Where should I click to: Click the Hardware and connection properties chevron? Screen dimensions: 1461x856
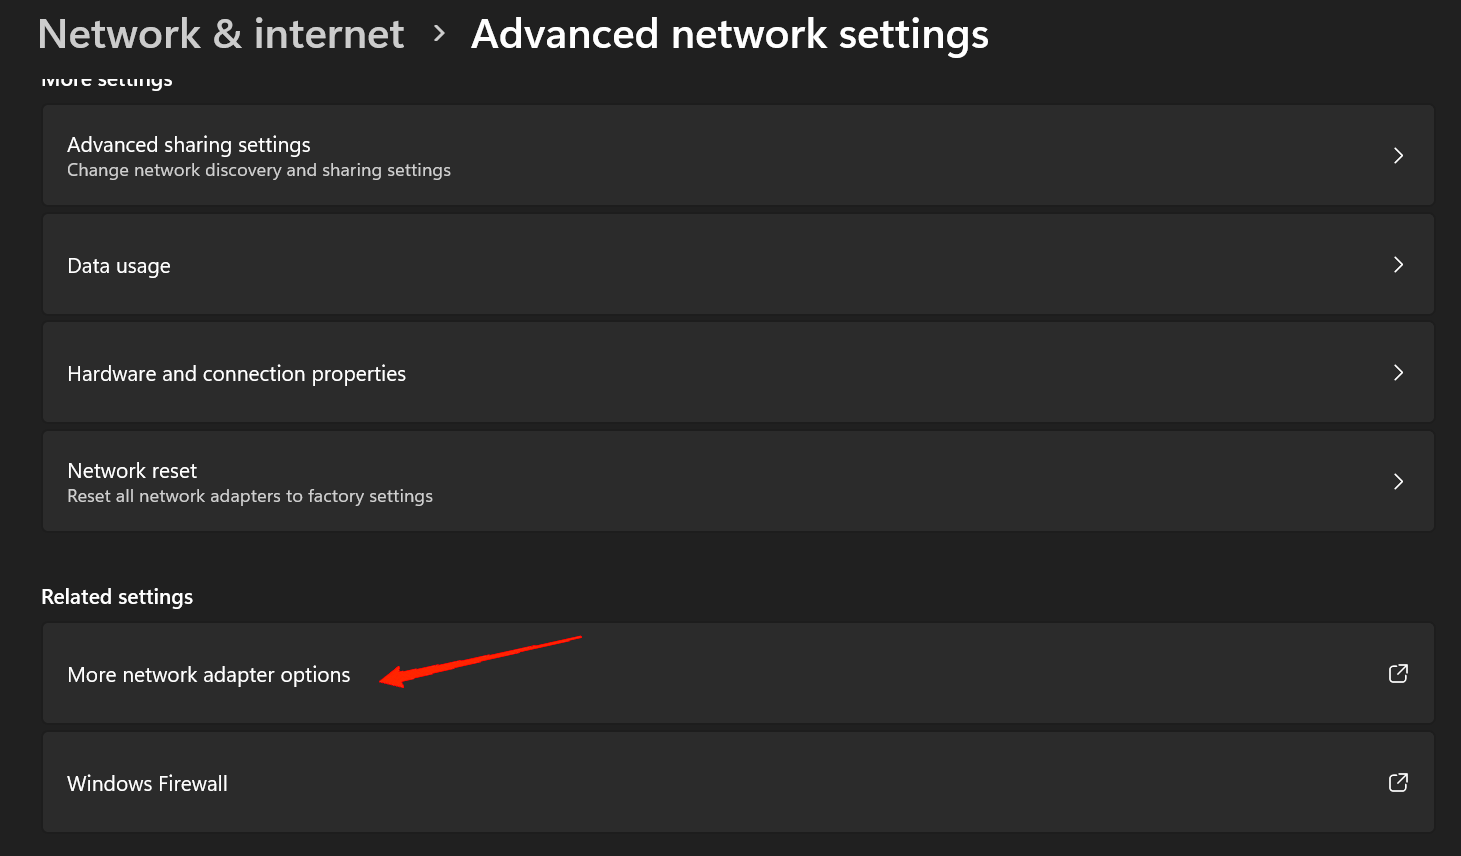click(x=1398, y=373)
